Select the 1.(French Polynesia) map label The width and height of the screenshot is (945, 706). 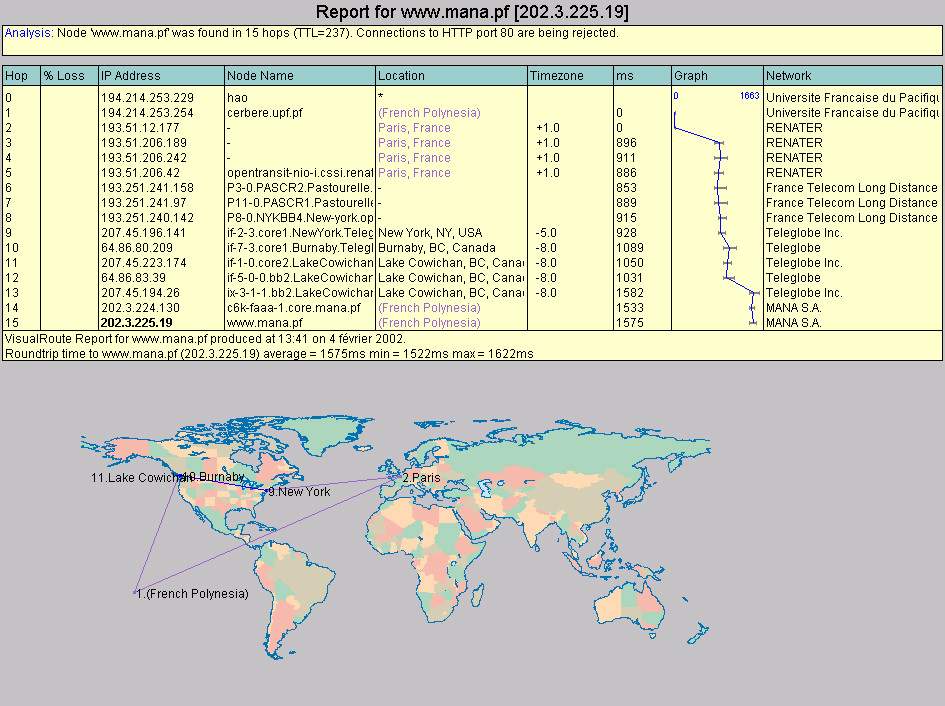192,594
